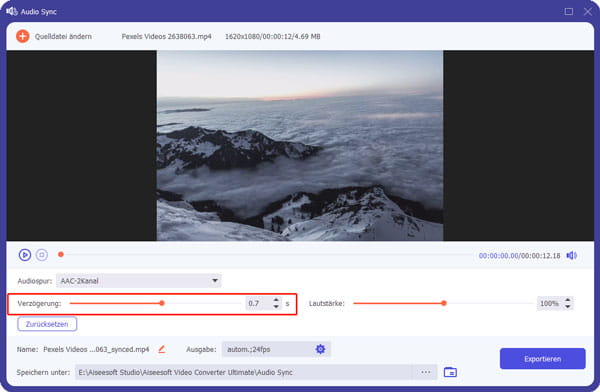This screenshot has height=392, width=600.
Task: Open output settings with the gear icon
Action: click(320, 349)
